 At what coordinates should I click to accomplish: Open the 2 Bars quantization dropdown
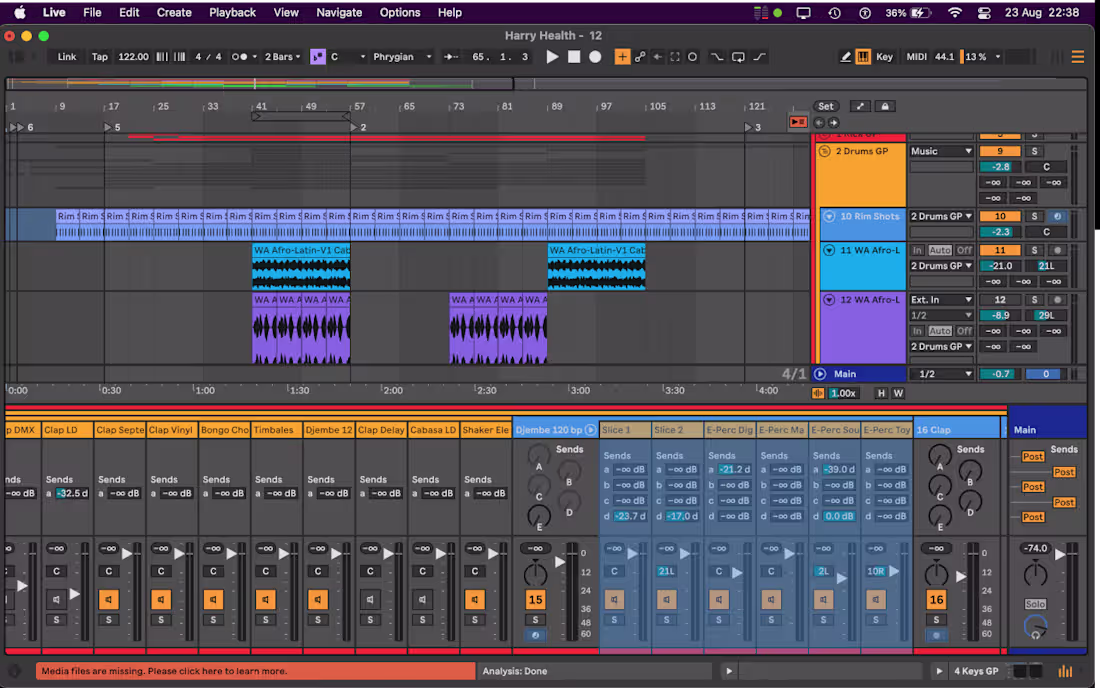pos(281,57)
